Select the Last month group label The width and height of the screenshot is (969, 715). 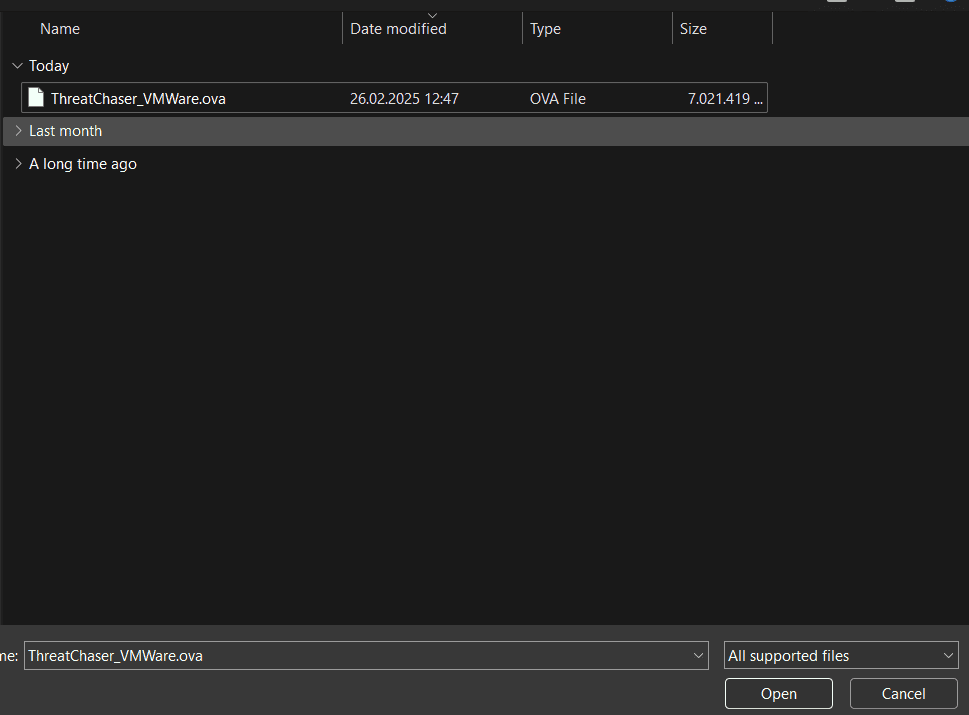coord(65,131)
